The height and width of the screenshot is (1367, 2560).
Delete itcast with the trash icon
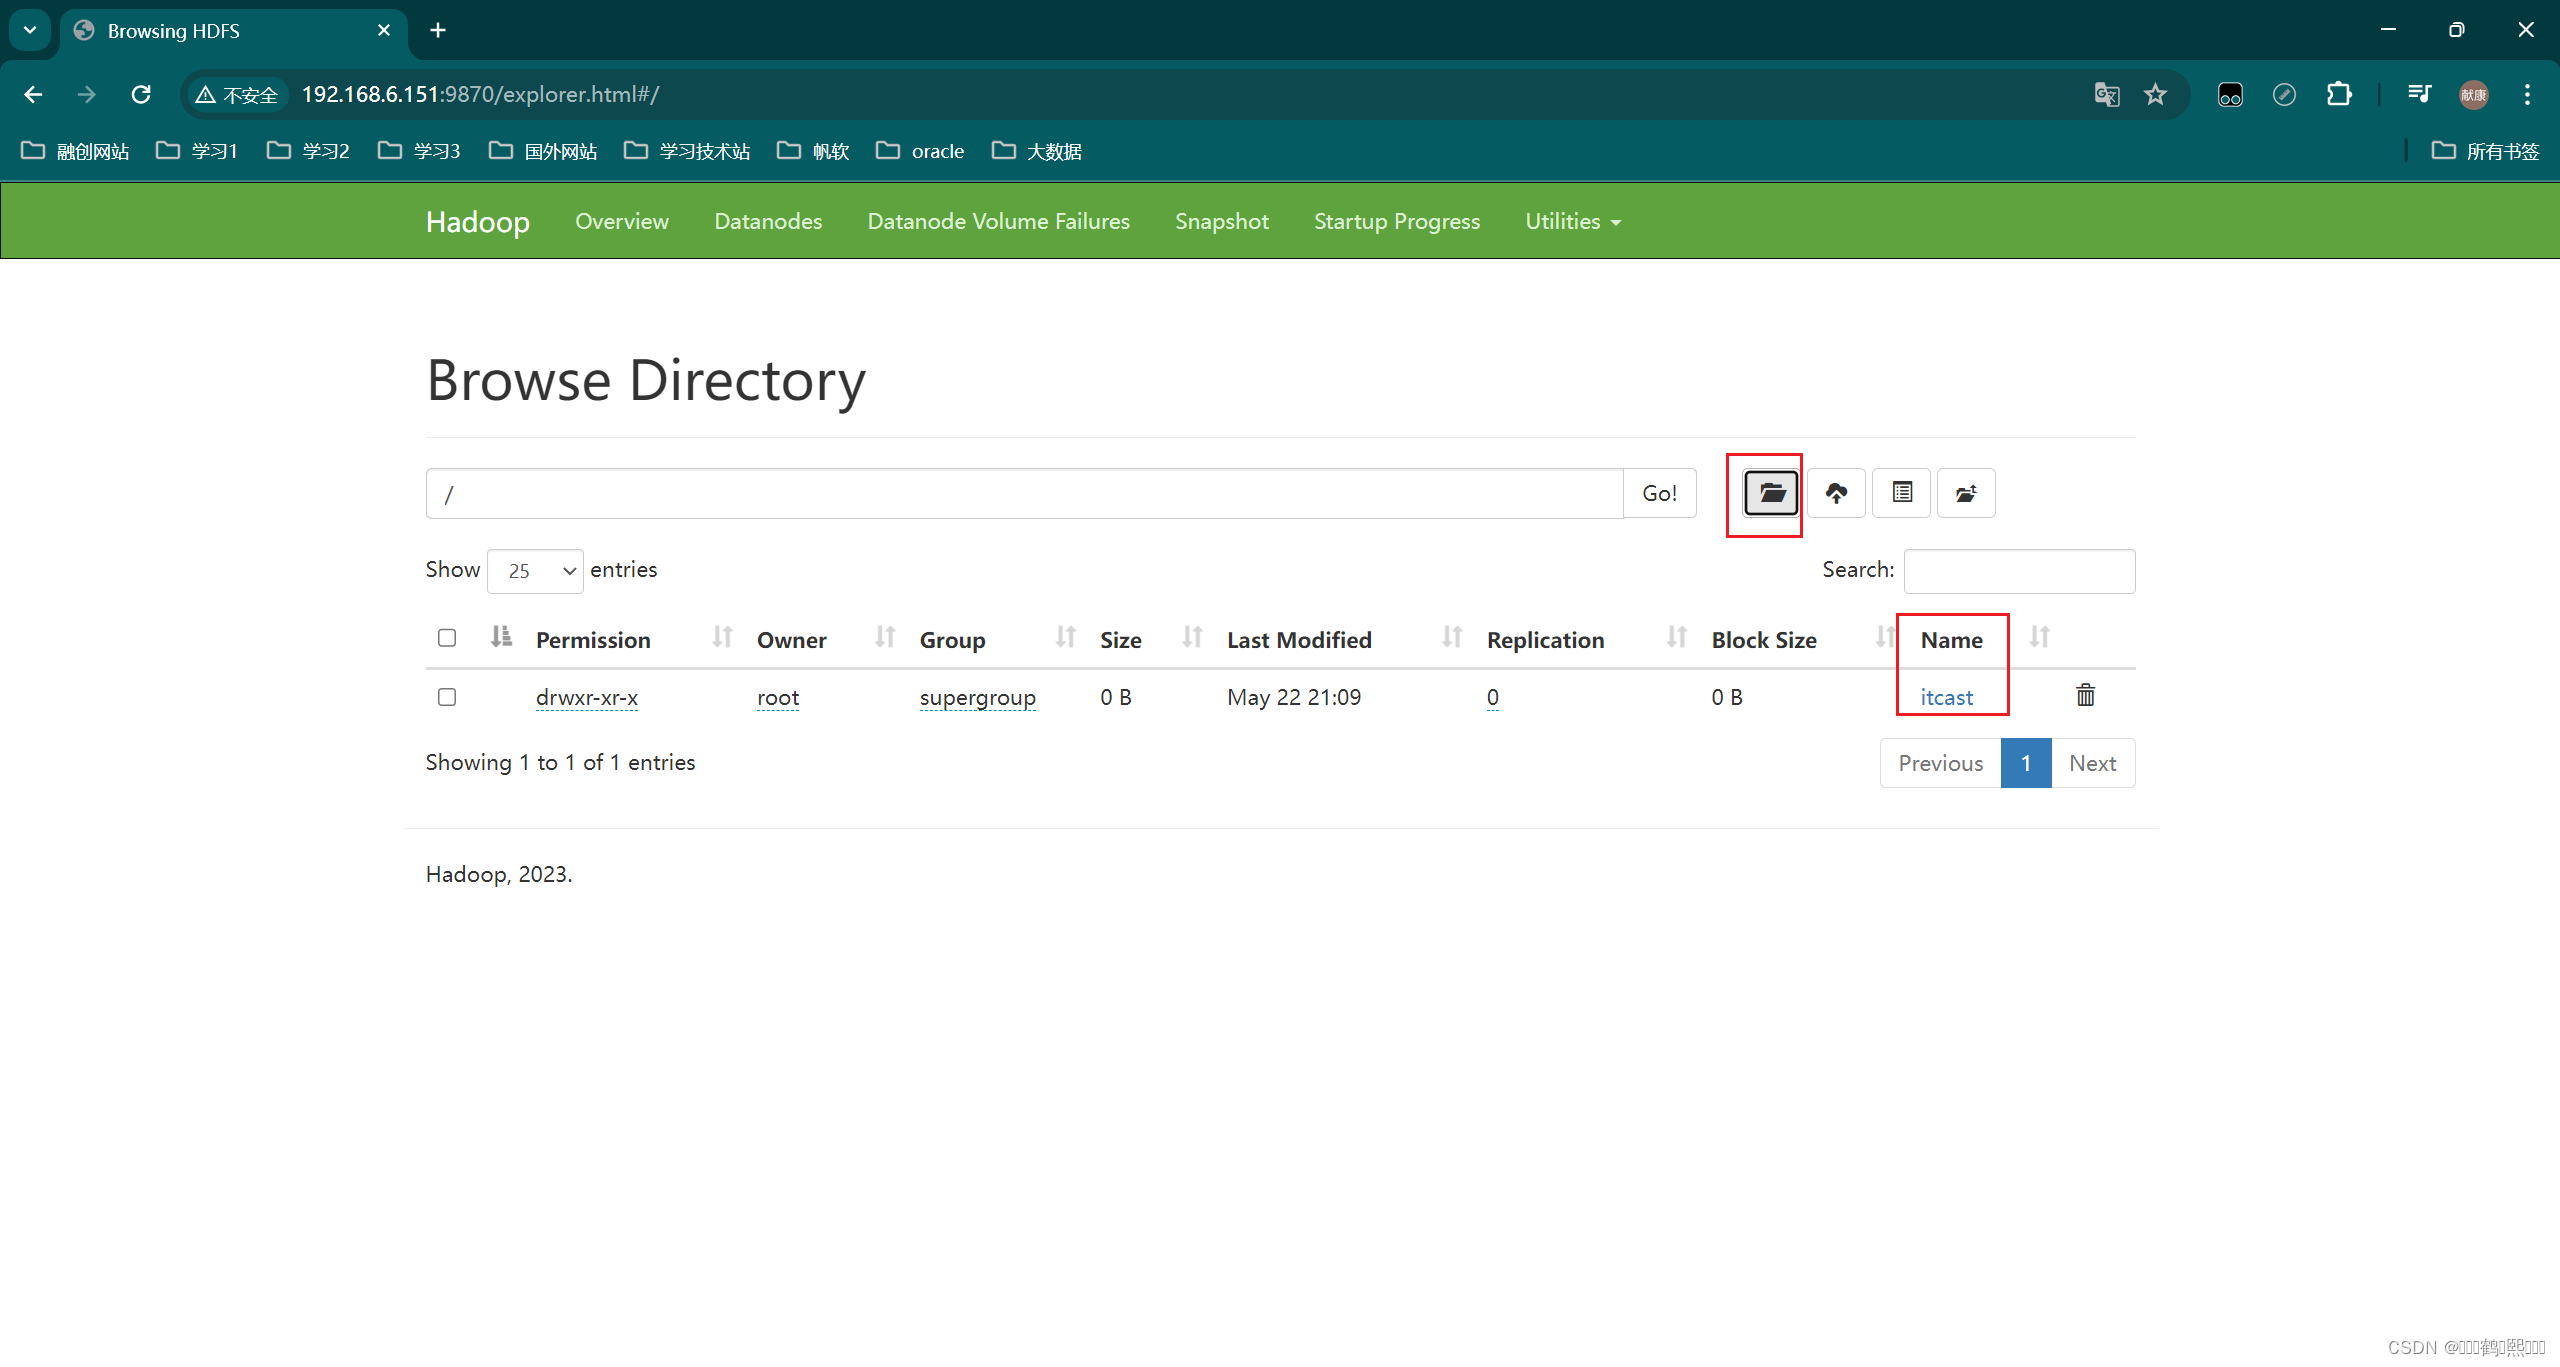click(2085, 695)
